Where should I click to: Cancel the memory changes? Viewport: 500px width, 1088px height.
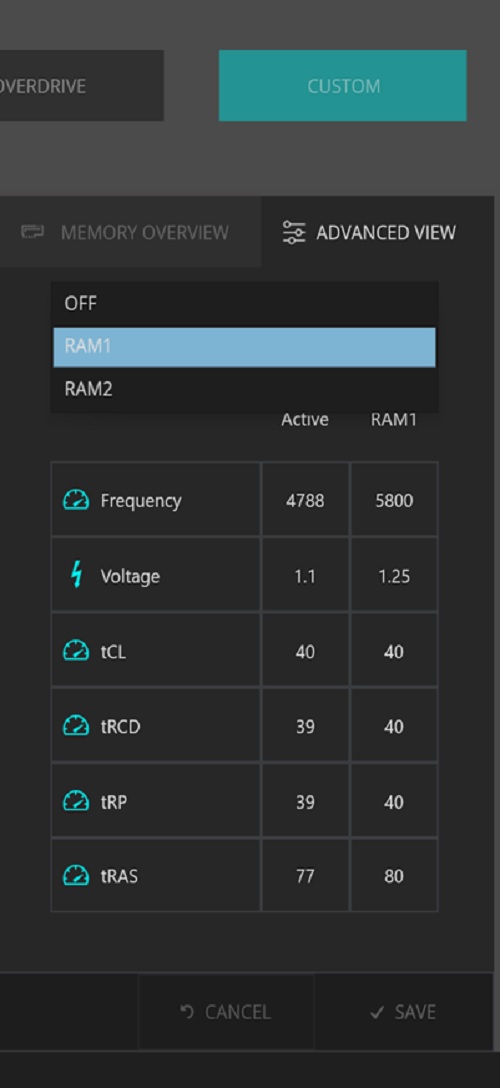226,1012
